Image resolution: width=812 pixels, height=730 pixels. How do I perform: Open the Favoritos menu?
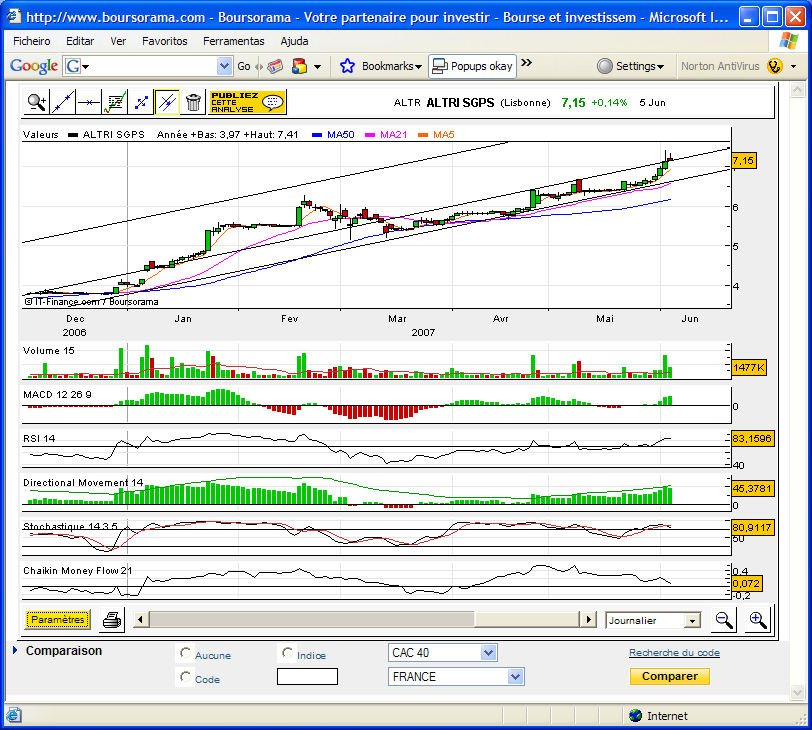point(165,41)
